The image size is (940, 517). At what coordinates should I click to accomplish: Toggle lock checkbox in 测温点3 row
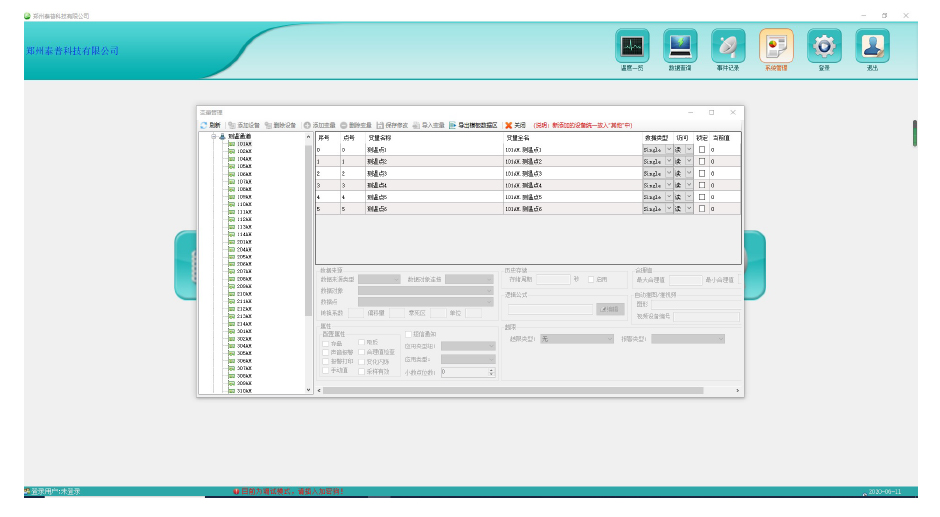[x=702, y=173]
